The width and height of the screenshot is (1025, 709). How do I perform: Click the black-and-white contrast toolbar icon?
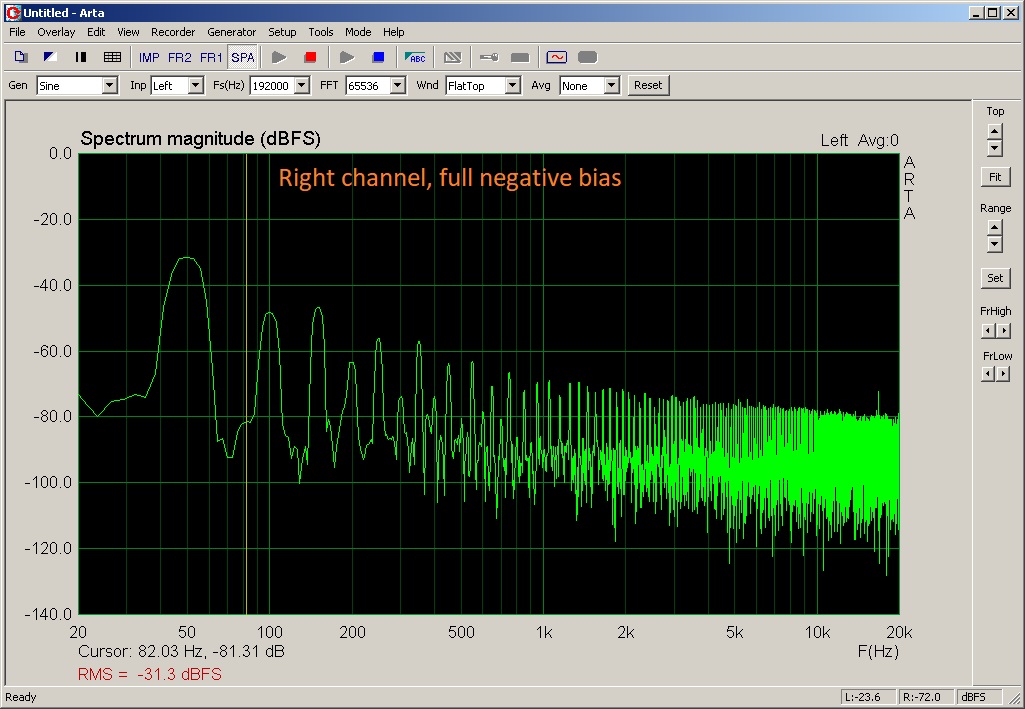pyautogui.click(x=50, y=57)
